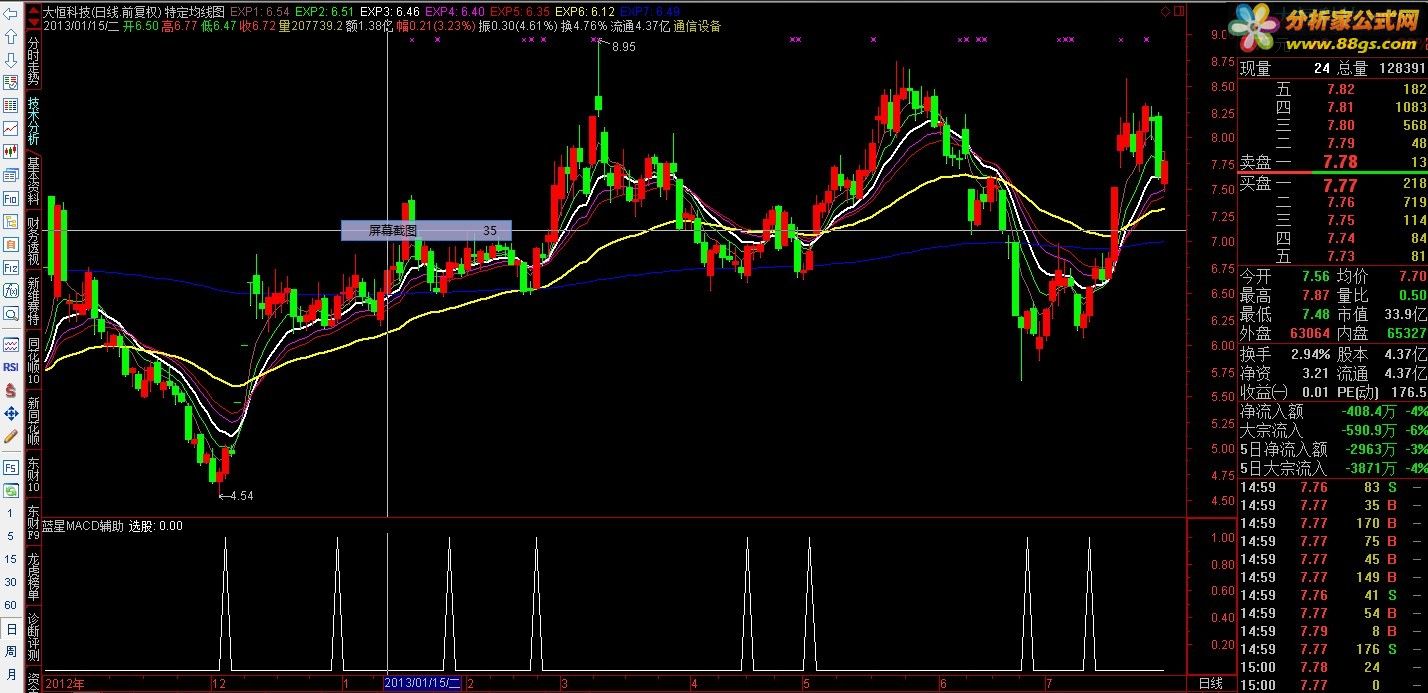Viewport: 1428px width, 693px height.
Task: Select the monthly (月) period button
Action: tap(11, 675)
